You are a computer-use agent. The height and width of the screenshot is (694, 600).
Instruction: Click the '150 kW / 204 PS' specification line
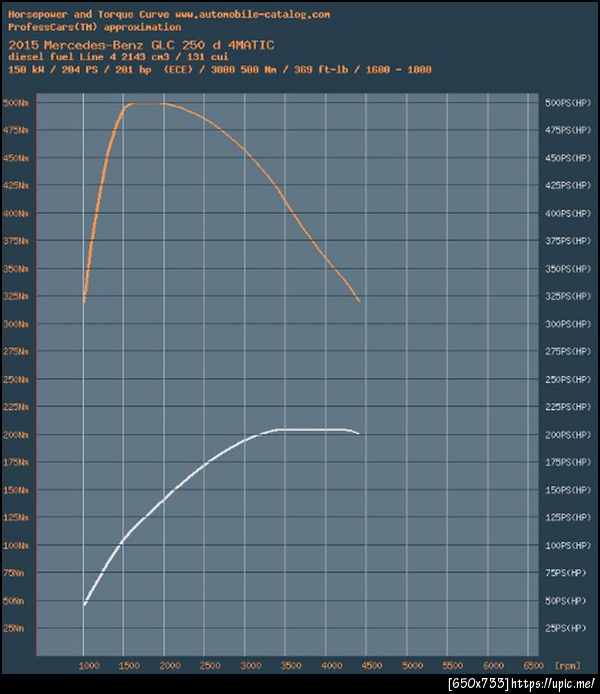[x=219, y=69]
